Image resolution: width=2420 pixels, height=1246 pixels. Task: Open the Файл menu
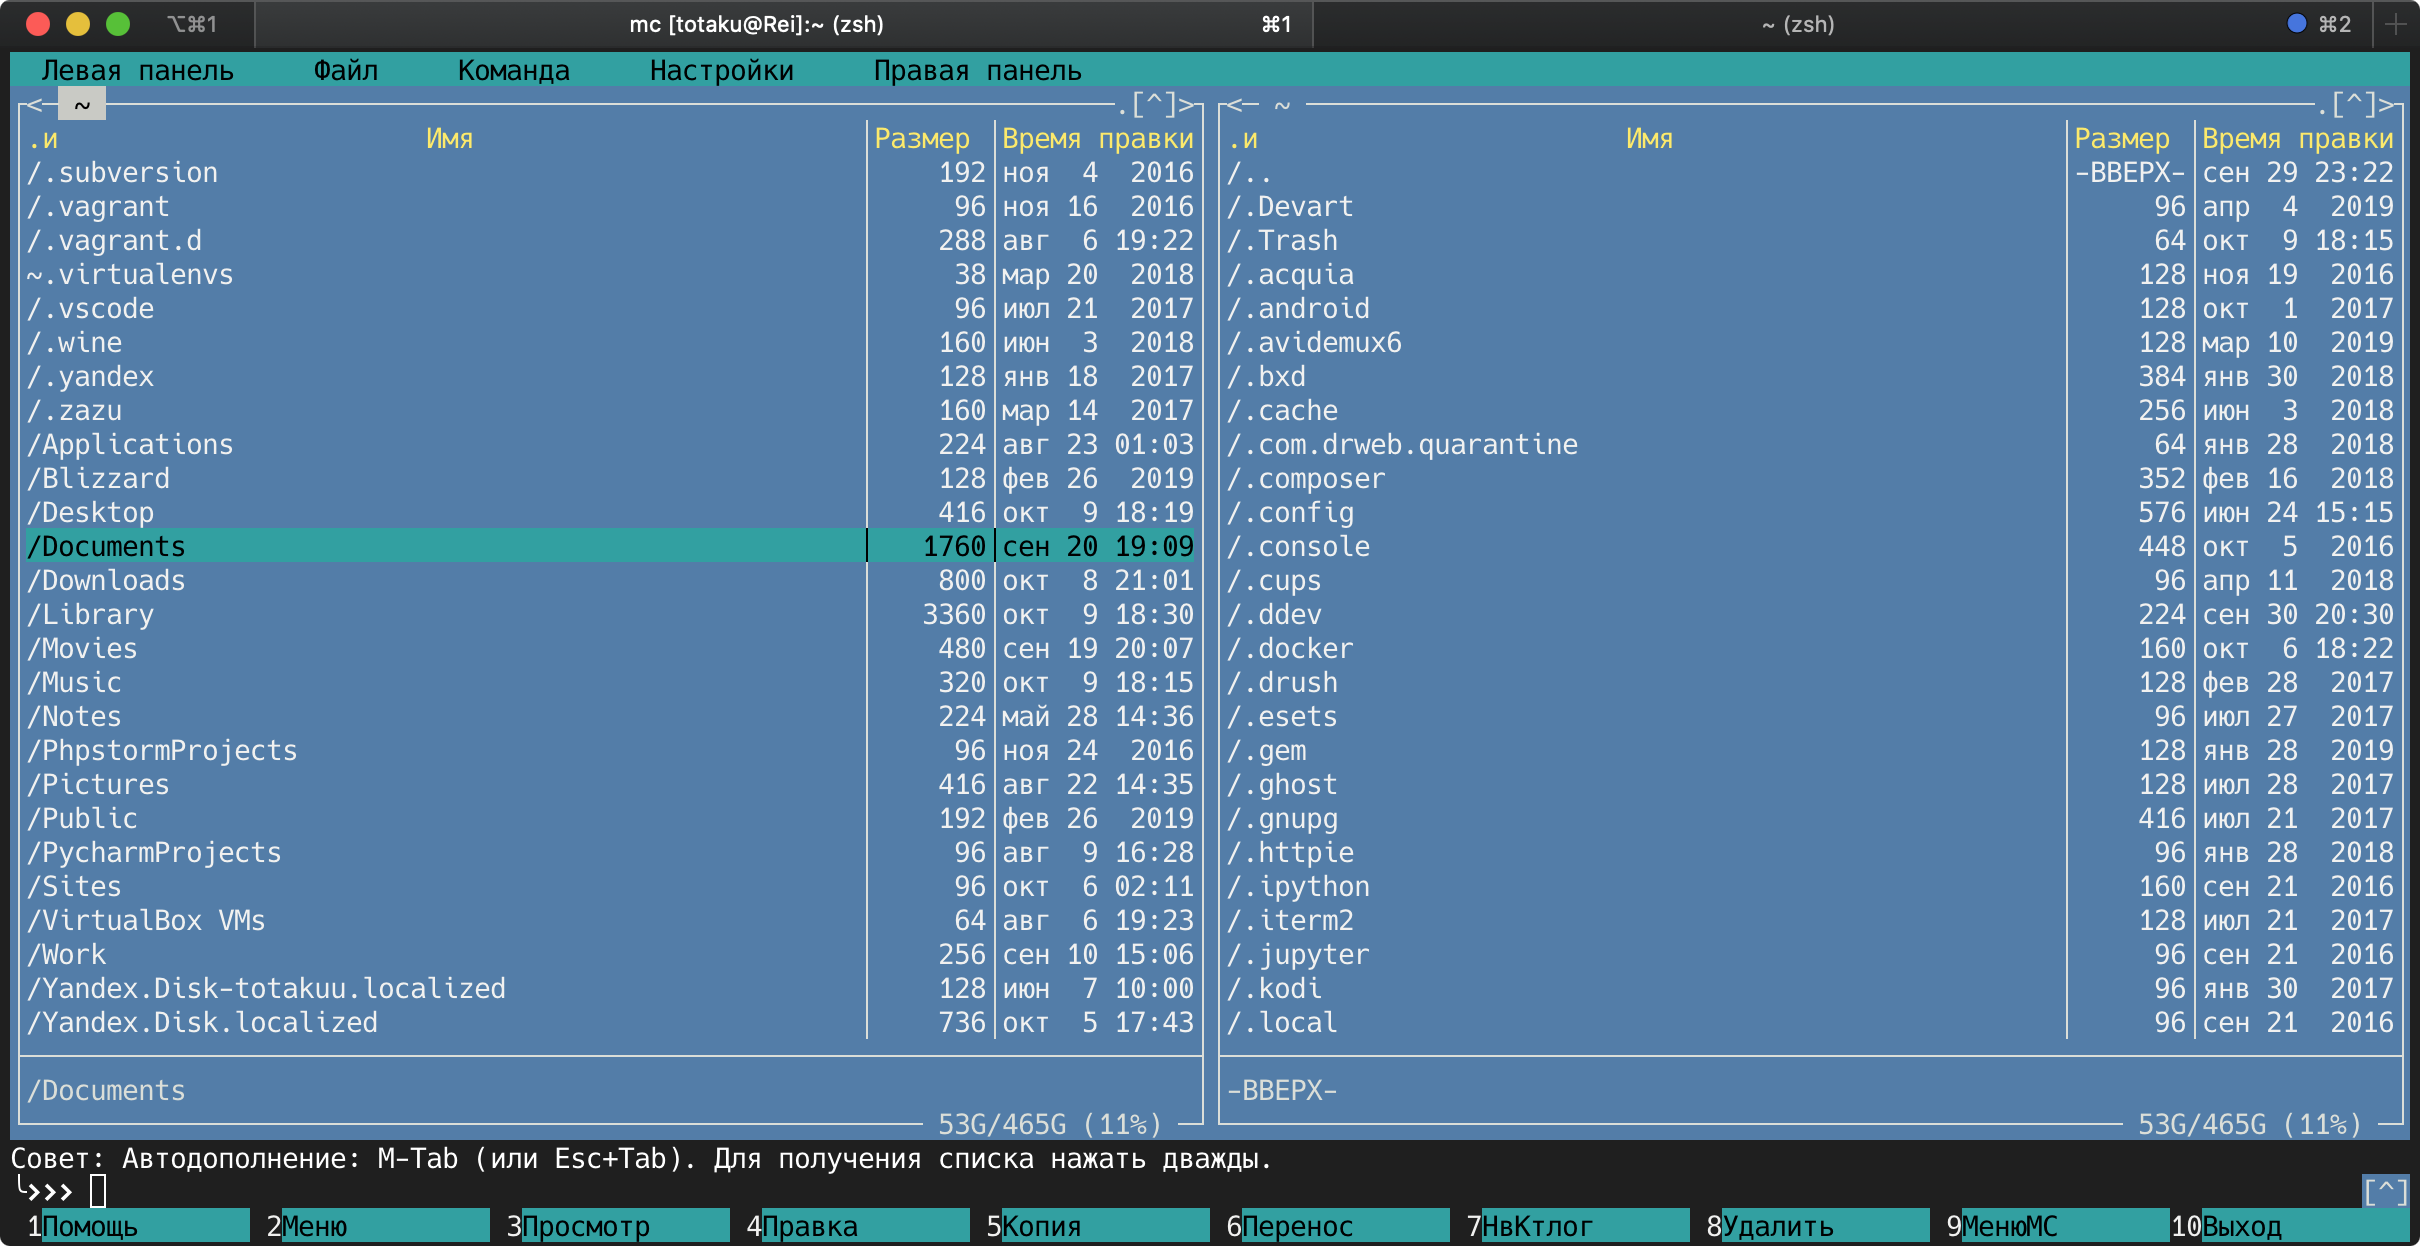click(x=345, y=71)
